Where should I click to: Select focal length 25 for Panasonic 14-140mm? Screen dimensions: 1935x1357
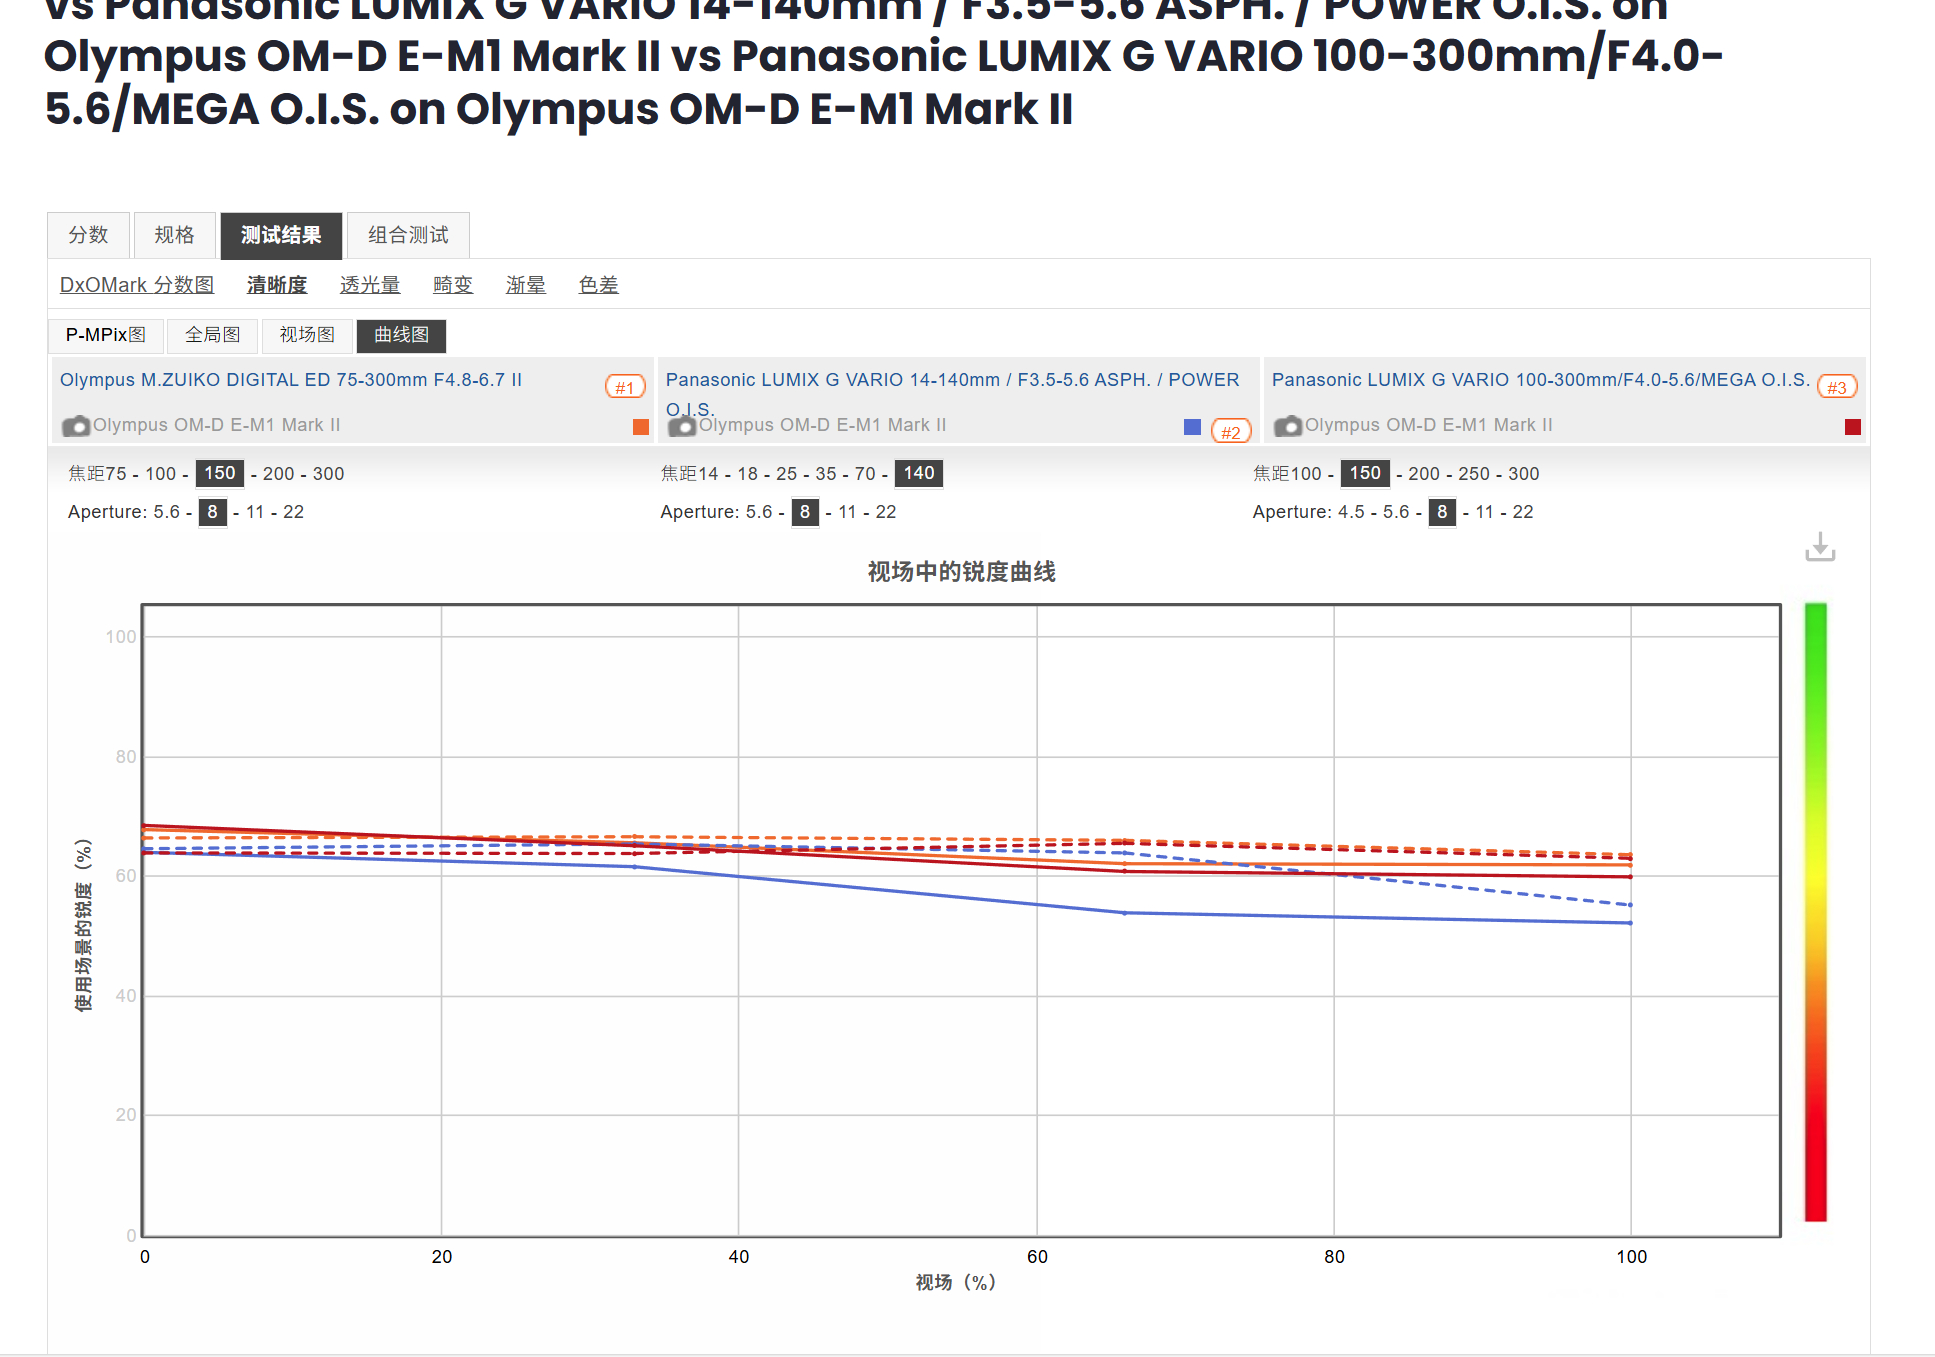(x=787, y=474)
